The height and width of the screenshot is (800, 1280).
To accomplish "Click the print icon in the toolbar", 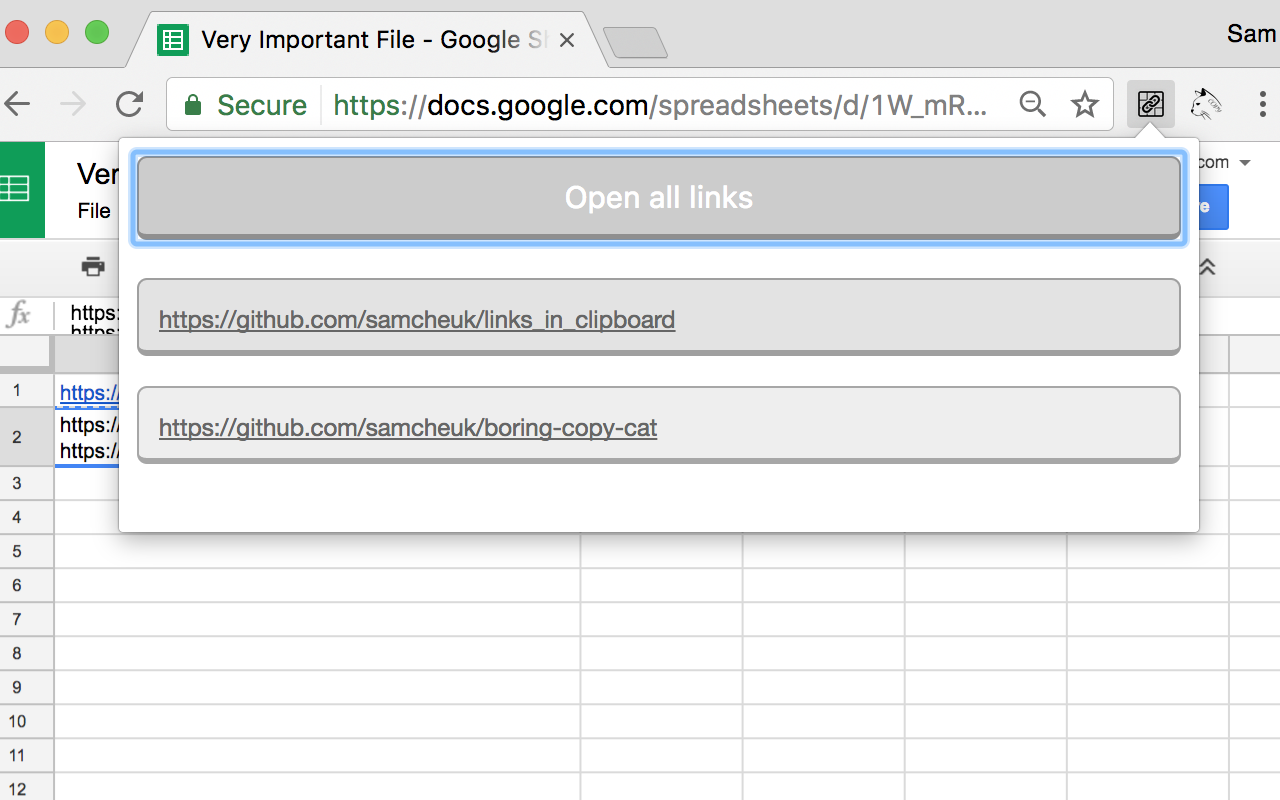I will (93, 266).
